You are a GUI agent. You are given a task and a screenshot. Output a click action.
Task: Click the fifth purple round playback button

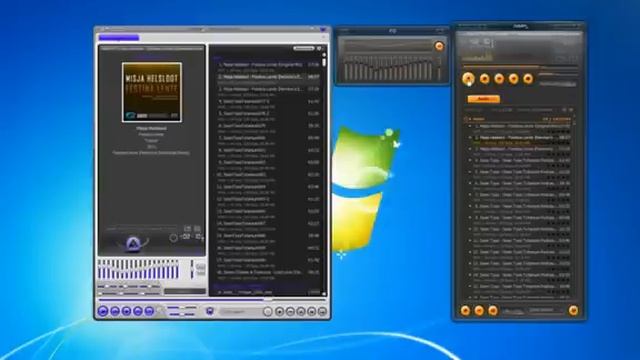149,311
